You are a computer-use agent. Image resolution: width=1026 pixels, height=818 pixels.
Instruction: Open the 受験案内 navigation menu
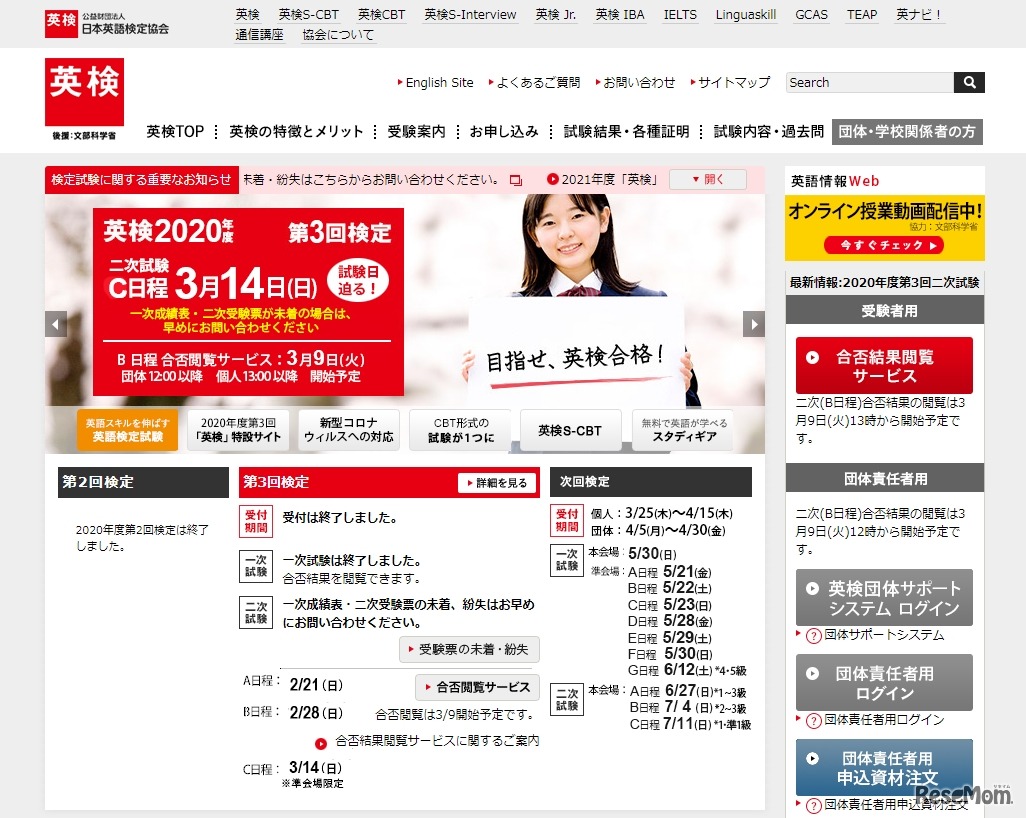(x=416, y=130)
